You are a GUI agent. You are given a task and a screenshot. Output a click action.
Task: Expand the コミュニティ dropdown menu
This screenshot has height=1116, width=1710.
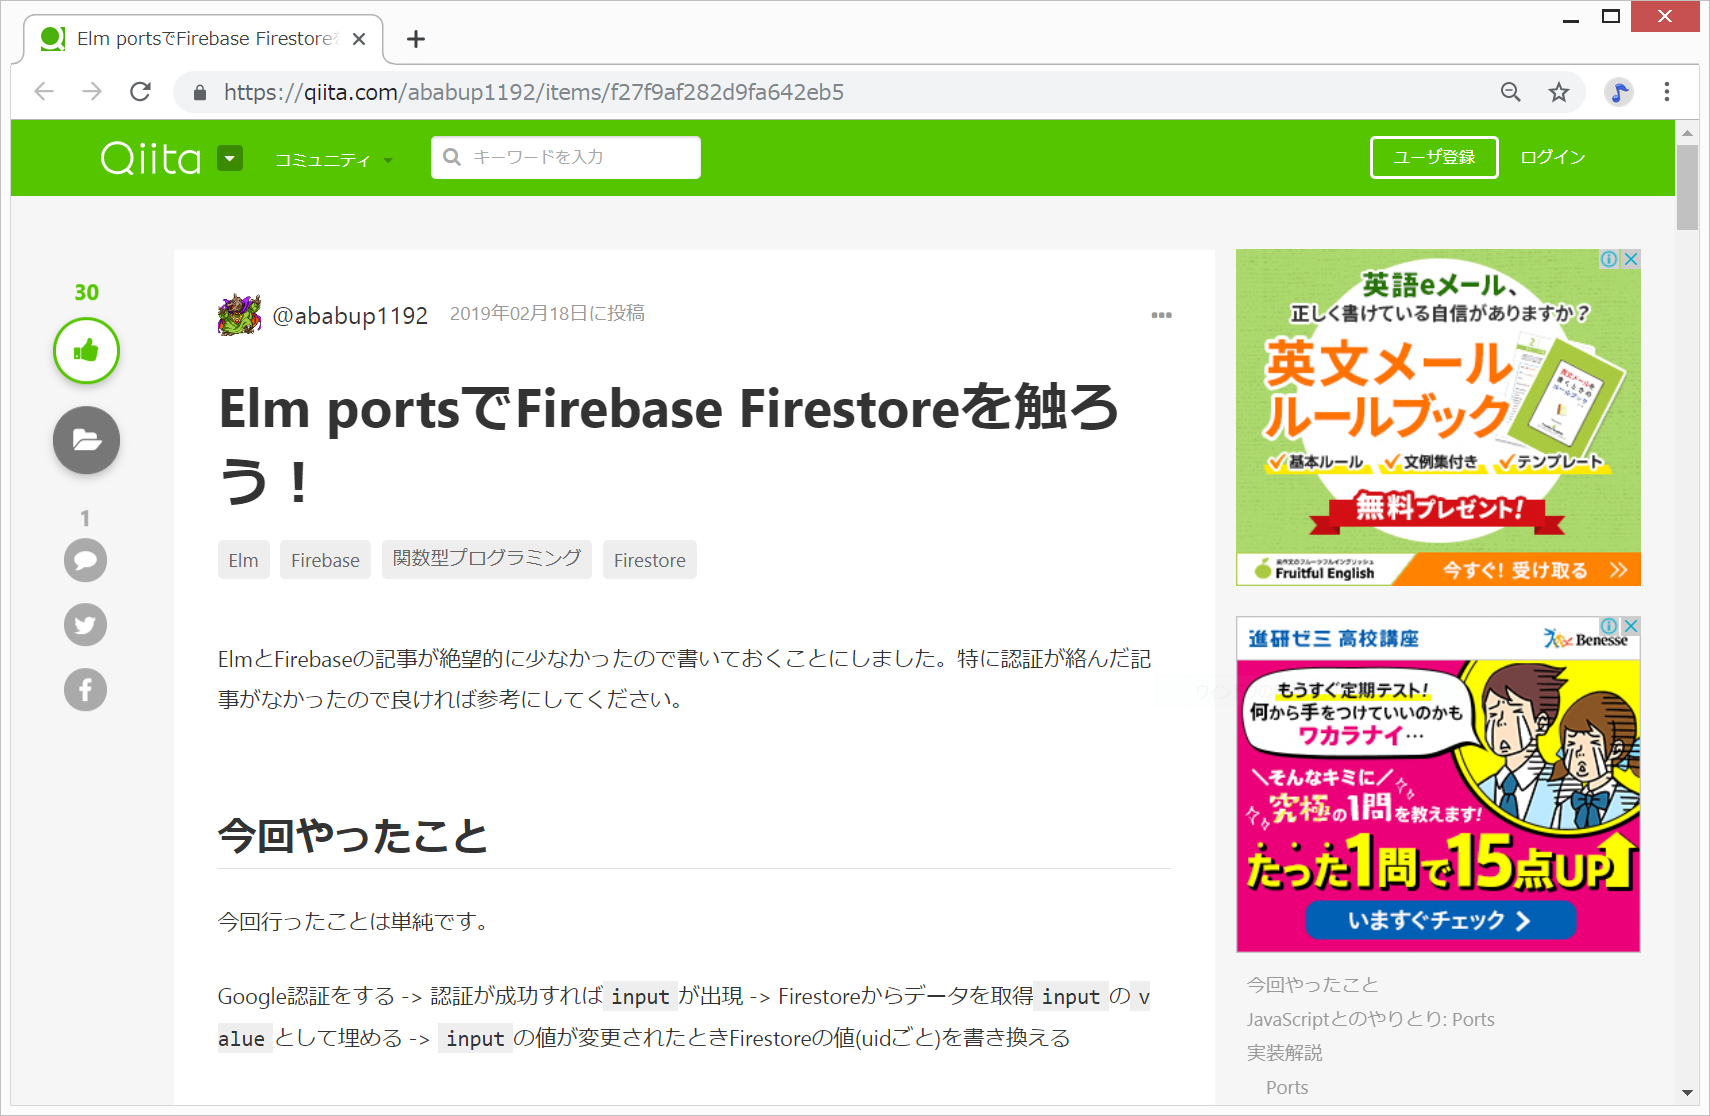[333, 160]
